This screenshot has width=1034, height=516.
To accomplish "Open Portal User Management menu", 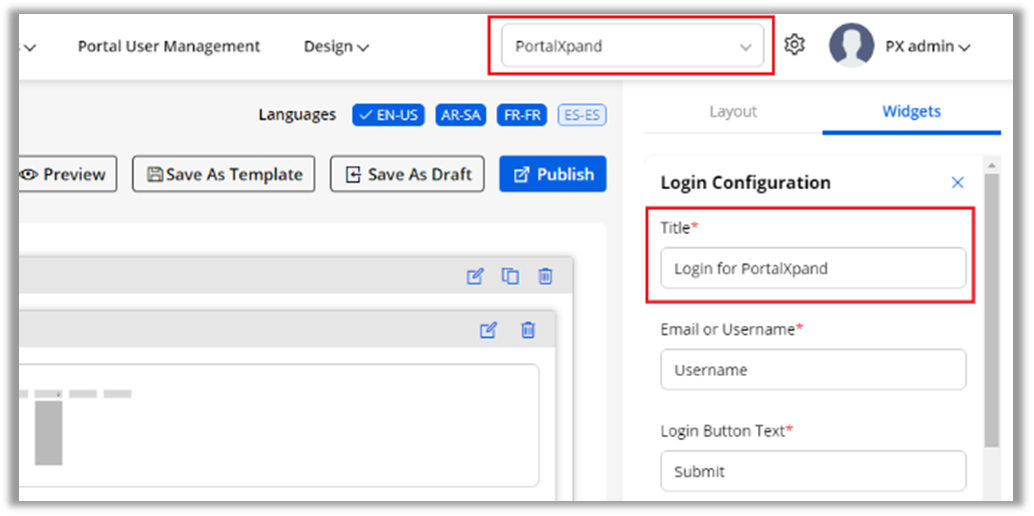I will (x=169, y=46).
